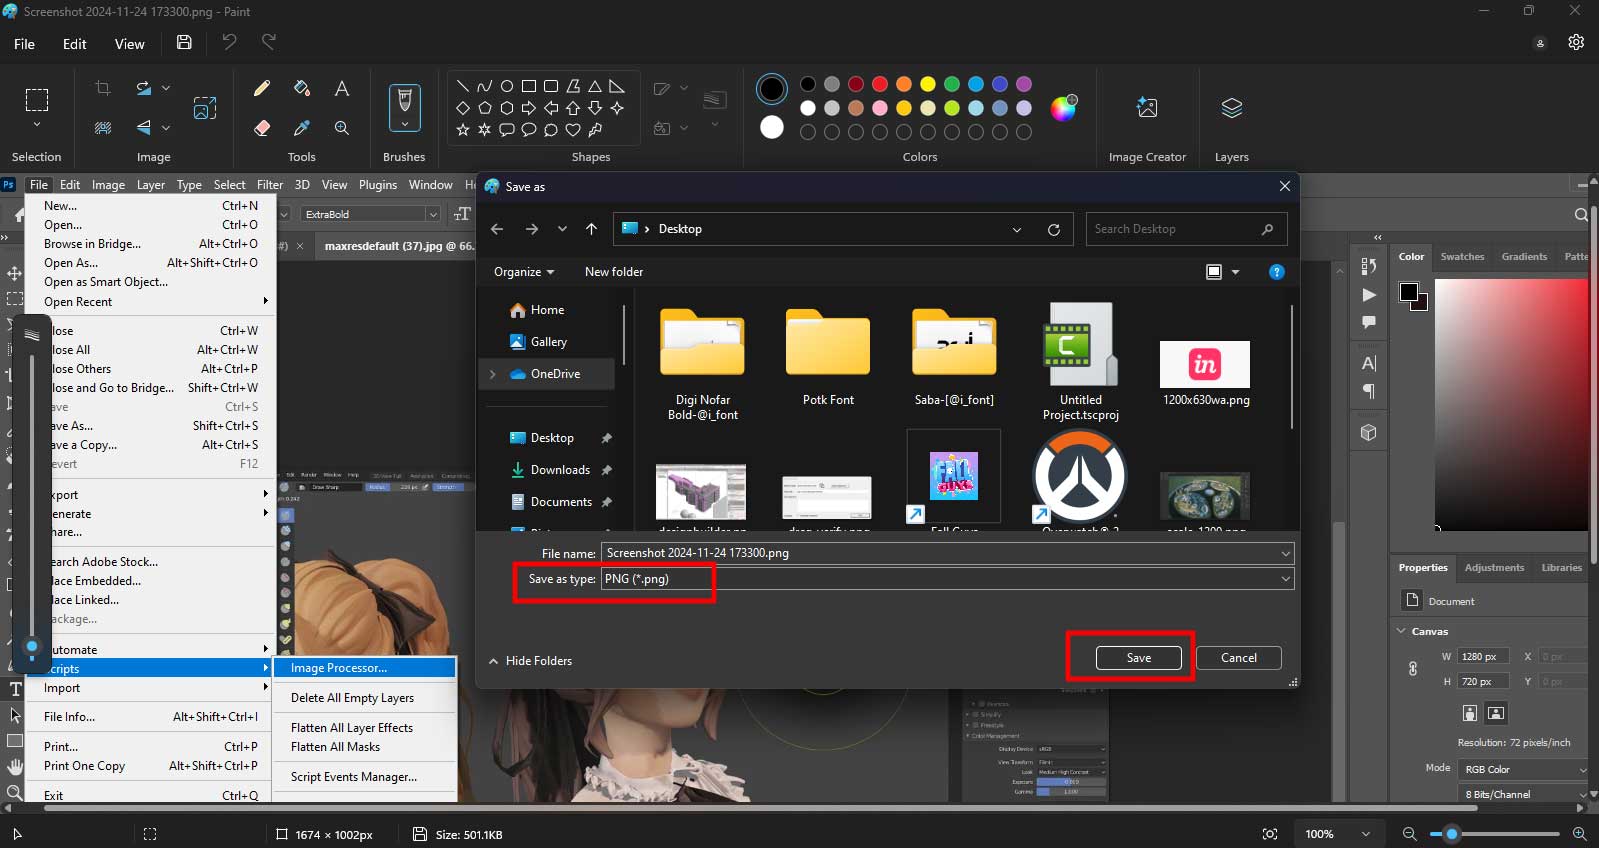Zoom in using the plus icon
Screen dimensions: 1599x848
pos(1580,834)
